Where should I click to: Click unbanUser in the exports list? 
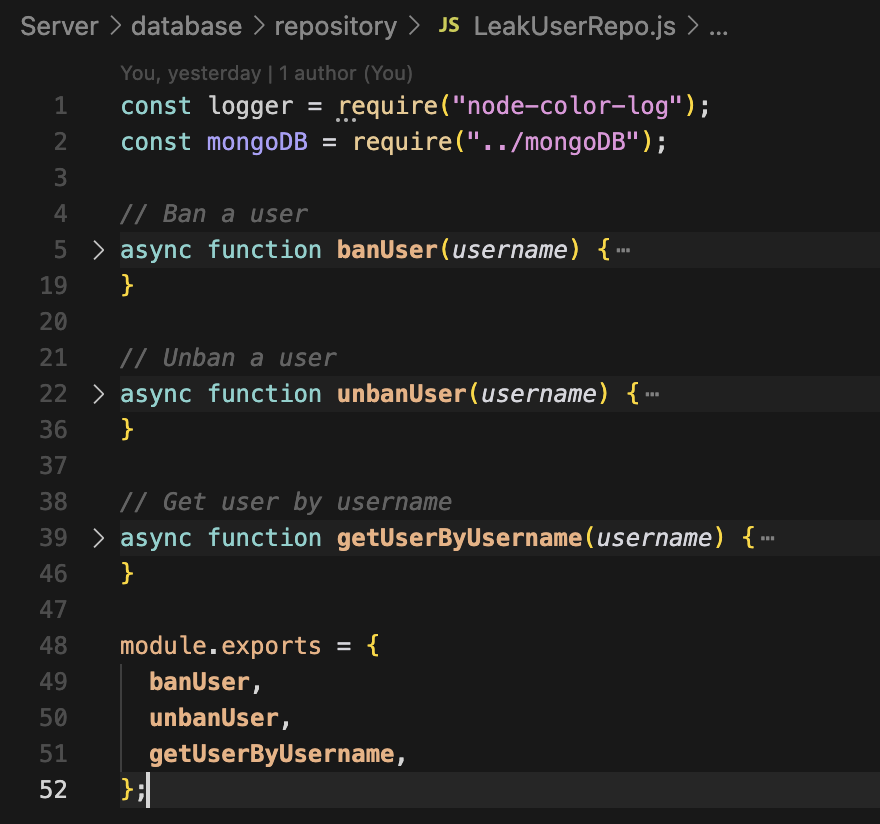[213, 718]
